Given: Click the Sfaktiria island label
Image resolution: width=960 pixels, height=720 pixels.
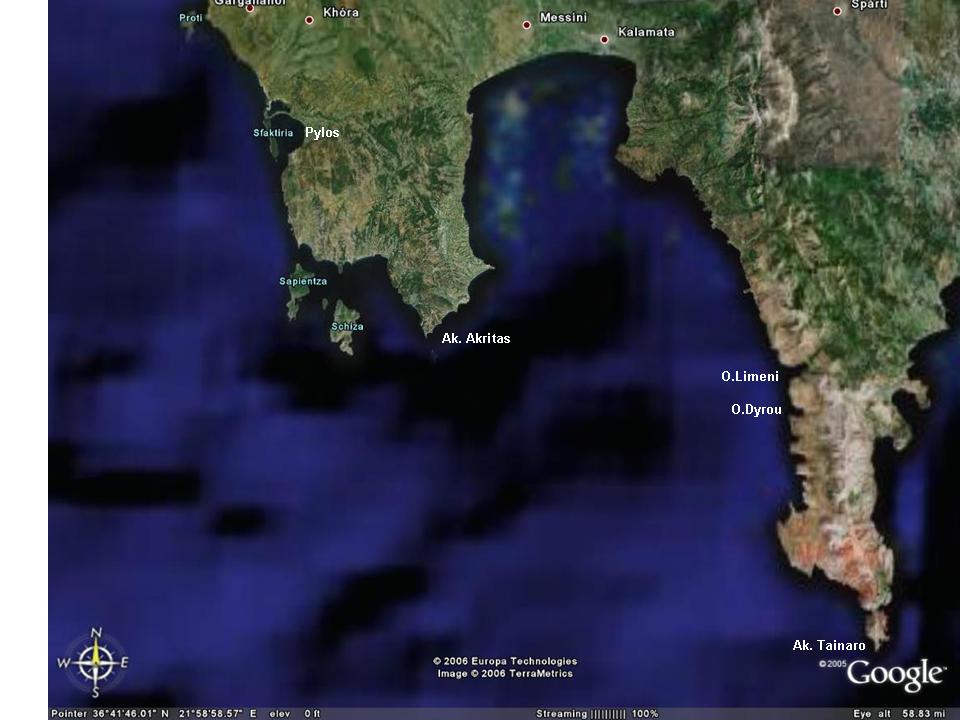Looking at the screenshot, I should coord(273,133).
